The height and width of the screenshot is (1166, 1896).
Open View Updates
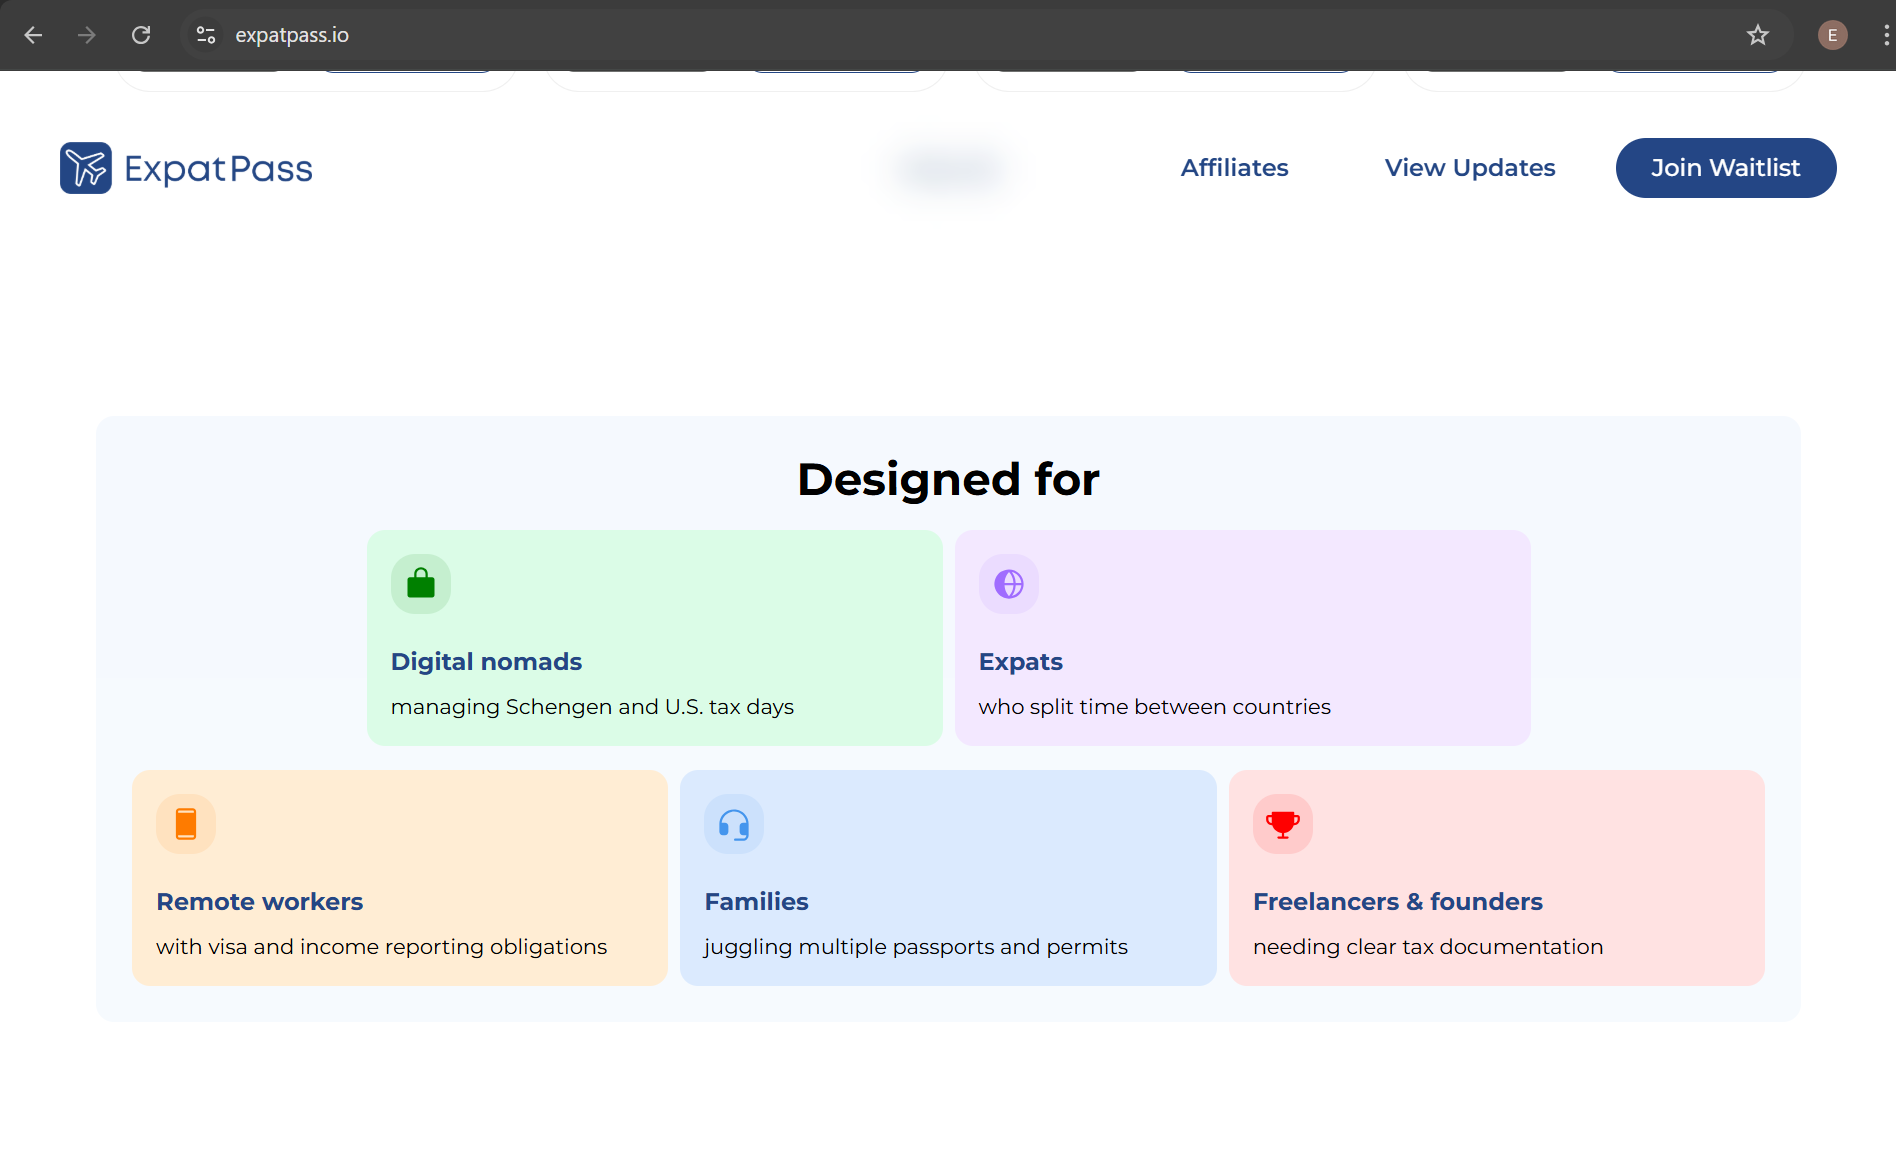coord(1469,167)
